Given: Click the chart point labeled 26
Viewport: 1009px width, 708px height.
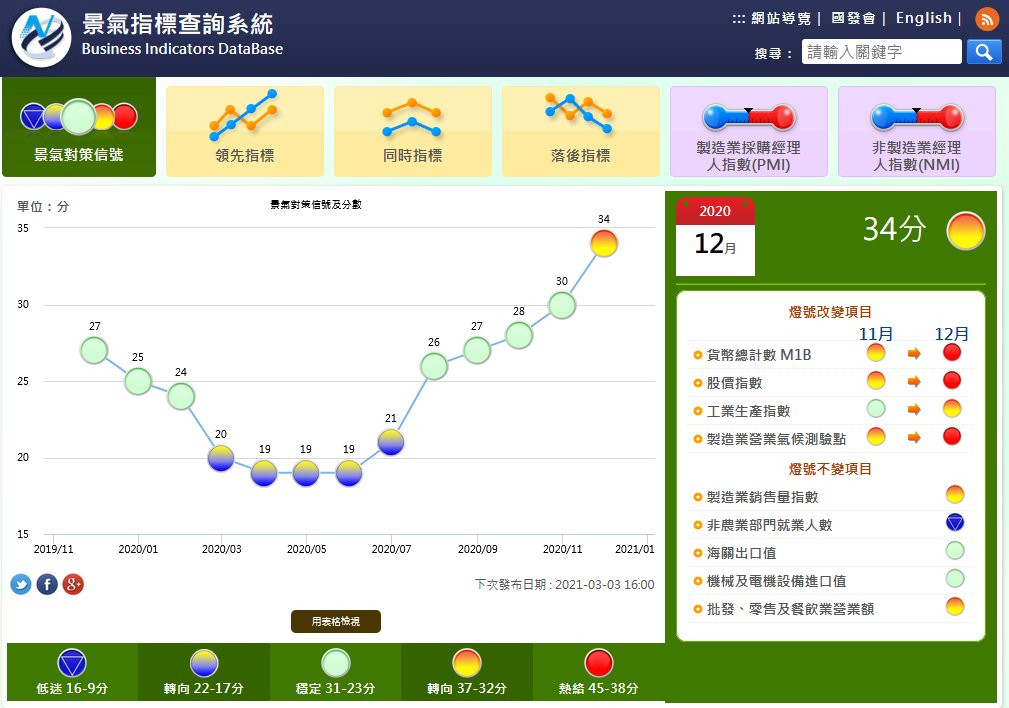Looking at the screenshot, I should click(x=434, y=366).
